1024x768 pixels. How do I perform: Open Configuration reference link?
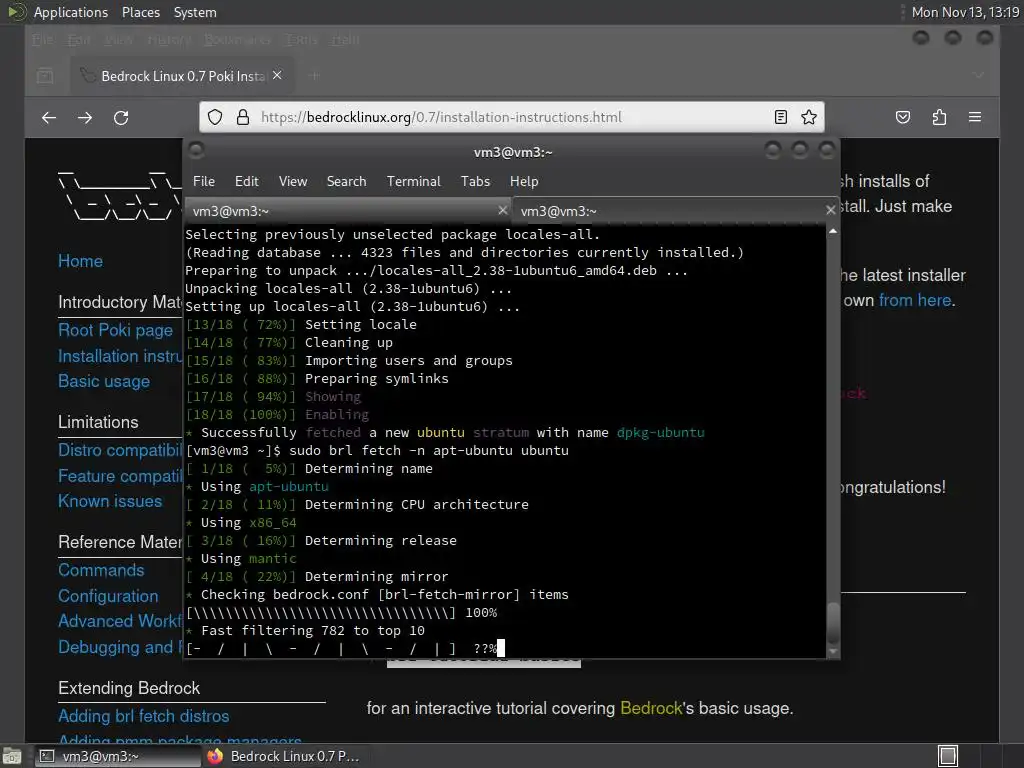tap(108, 596)
